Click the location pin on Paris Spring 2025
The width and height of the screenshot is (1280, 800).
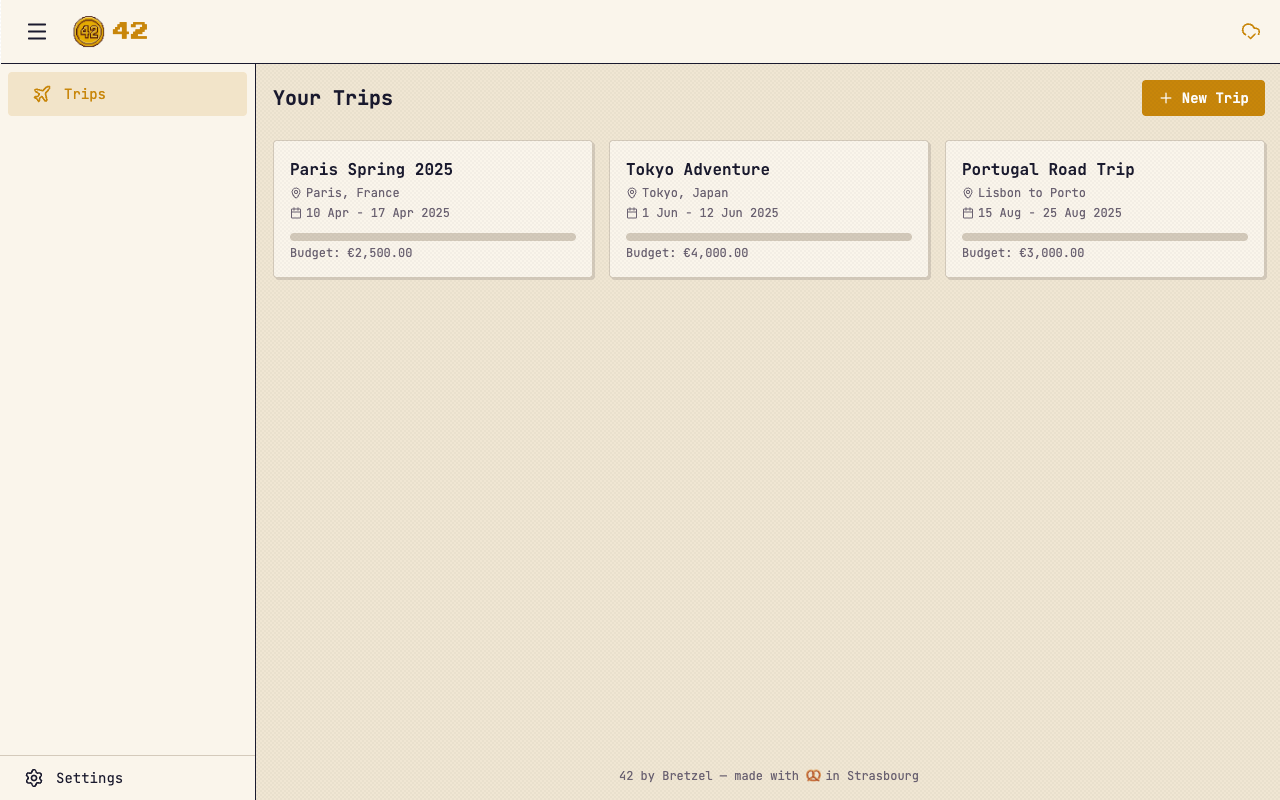pos(295,192)
